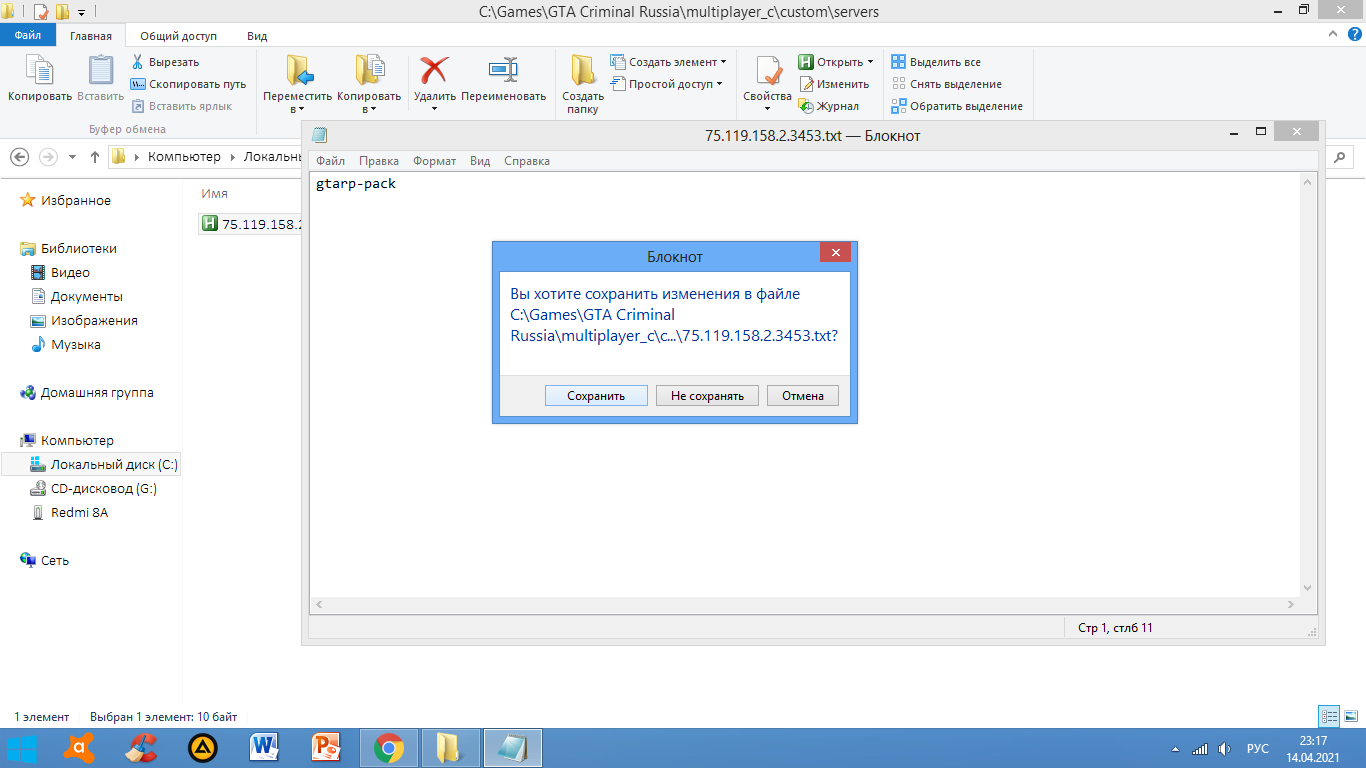
Task: Select CD-дисковод (G:) in sidebar
Action: click(x=94, y=489)
